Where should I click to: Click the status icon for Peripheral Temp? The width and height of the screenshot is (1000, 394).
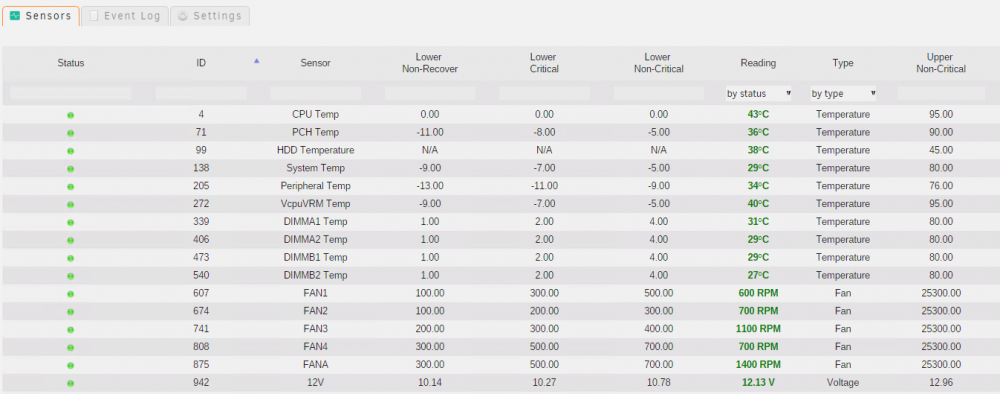point(70,187)
